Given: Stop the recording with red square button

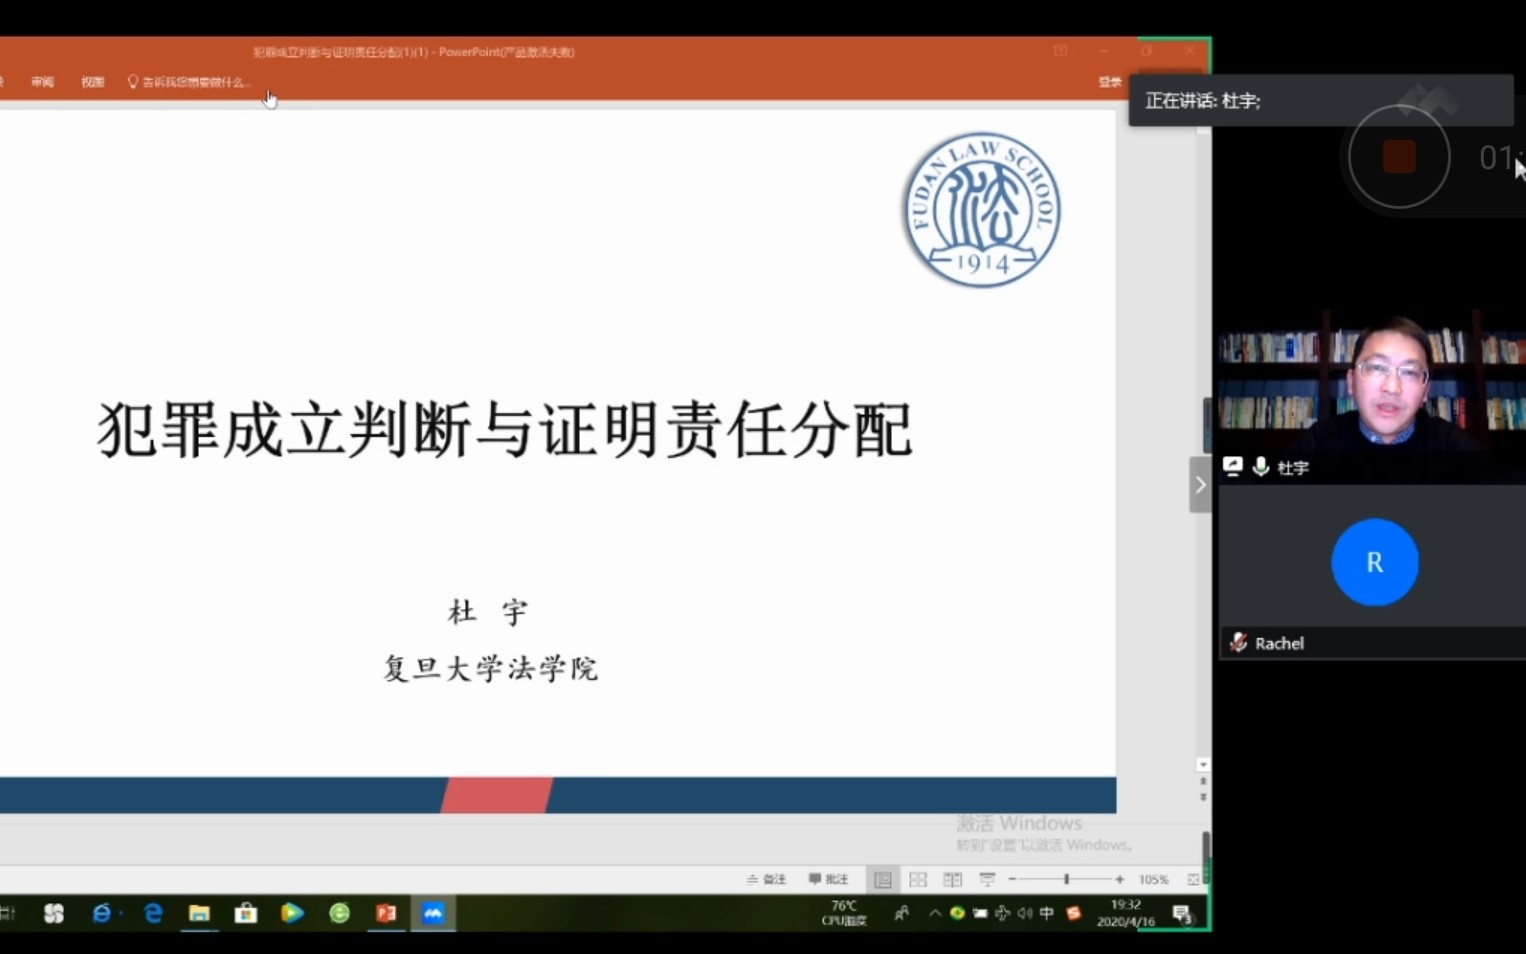Looking at the screenshot, I should 1399,157.
